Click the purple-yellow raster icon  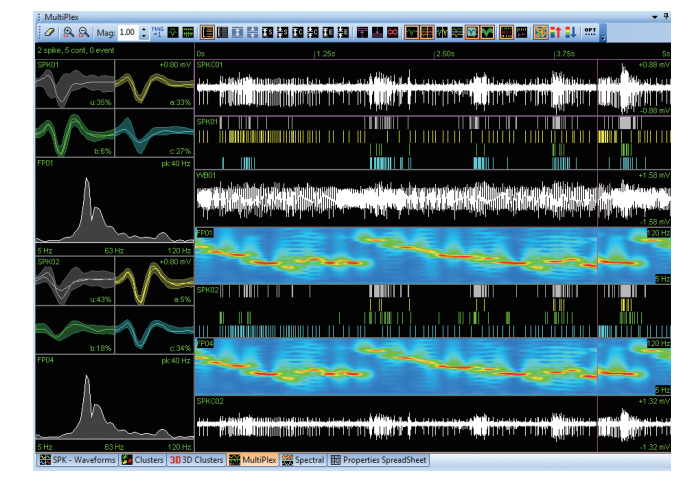click(x=521, y=32)
